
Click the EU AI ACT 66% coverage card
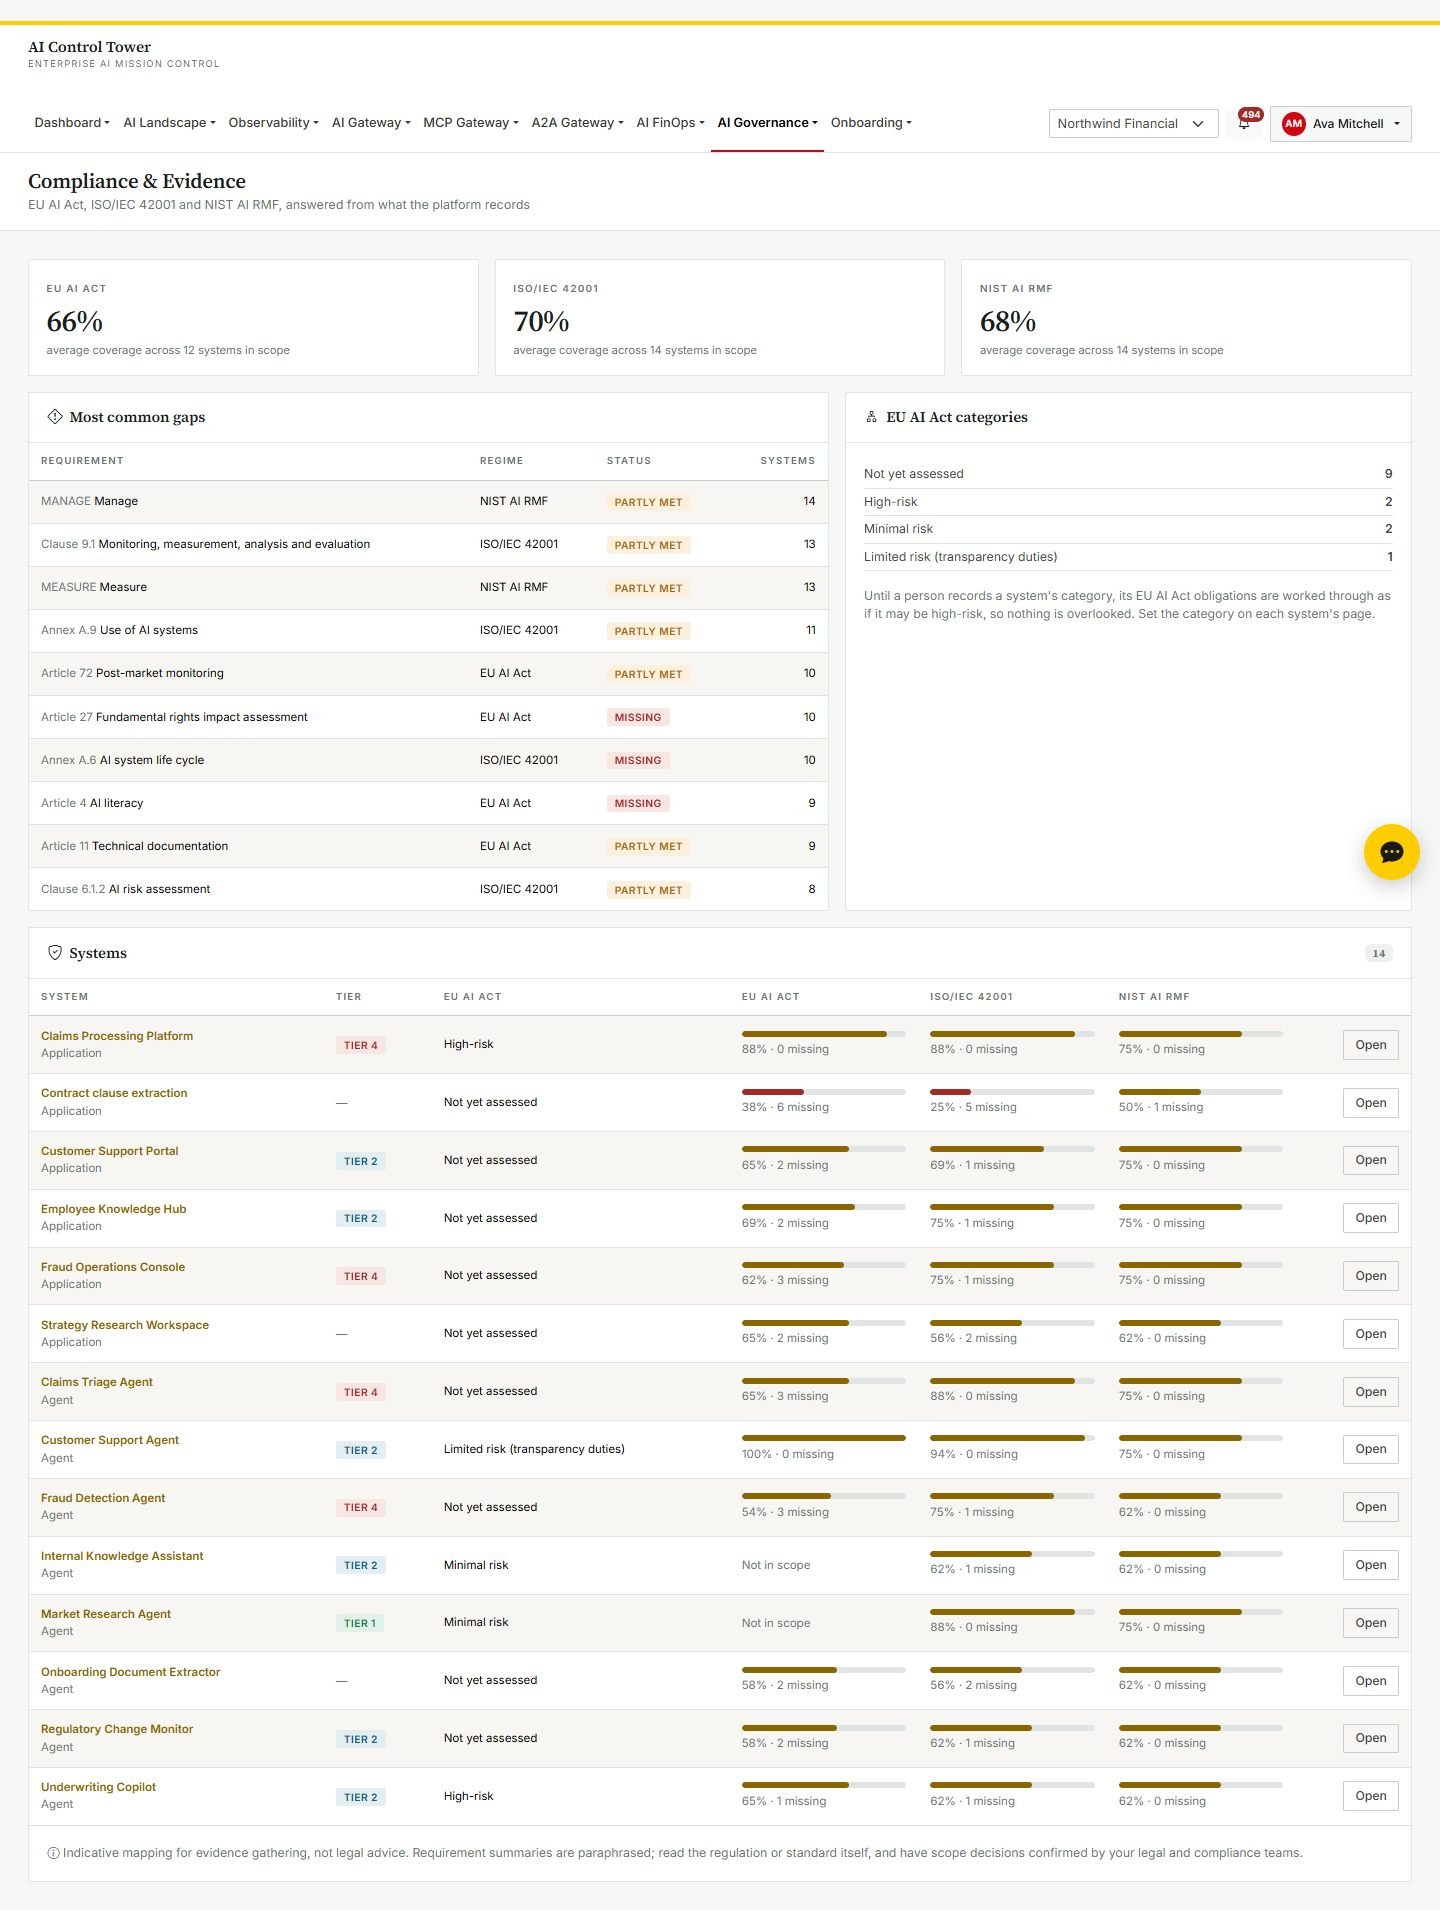pos(253,318)
